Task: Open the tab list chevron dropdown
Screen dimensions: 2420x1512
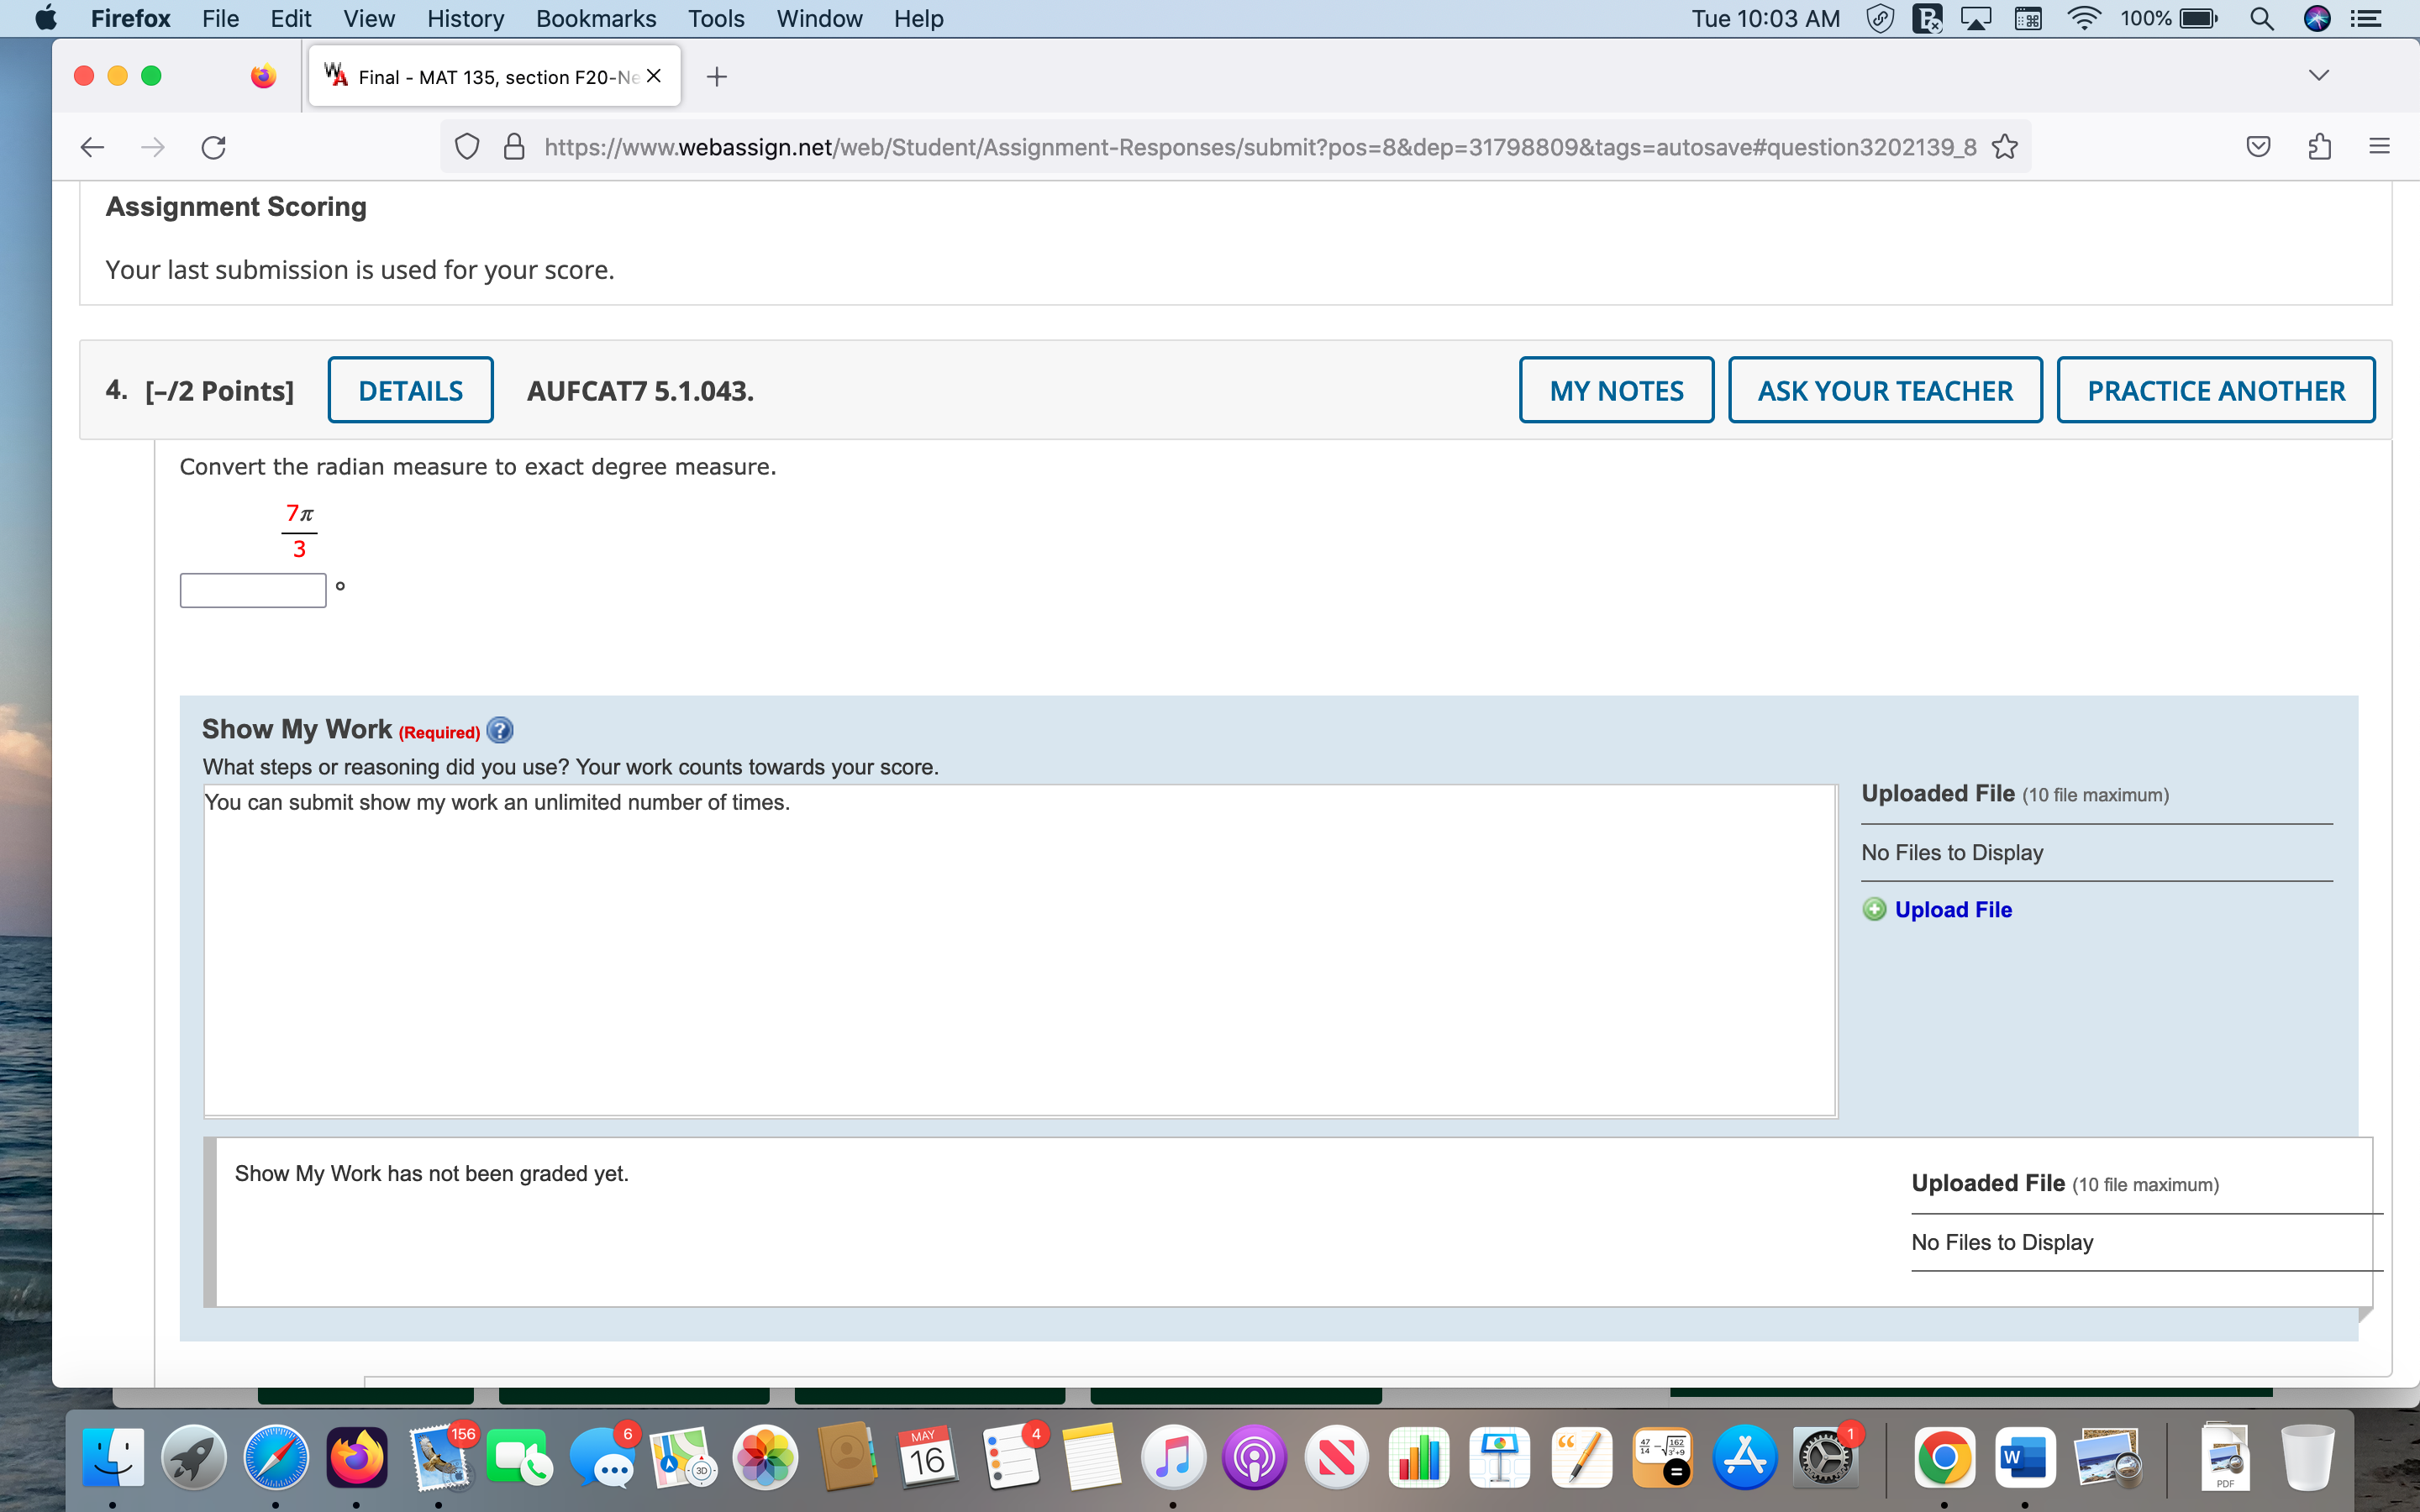Action: point(2318,75)
